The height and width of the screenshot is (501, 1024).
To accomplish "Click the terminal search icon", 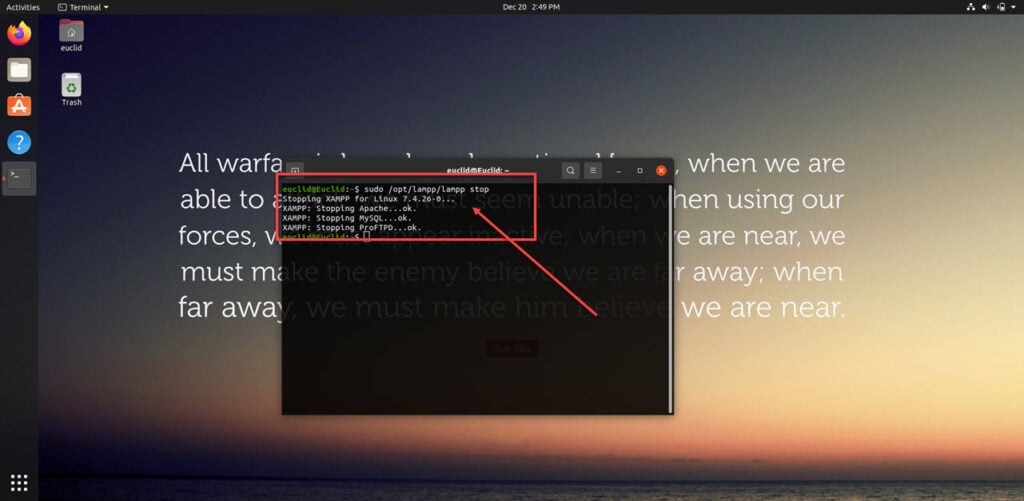I will point(570,170).
